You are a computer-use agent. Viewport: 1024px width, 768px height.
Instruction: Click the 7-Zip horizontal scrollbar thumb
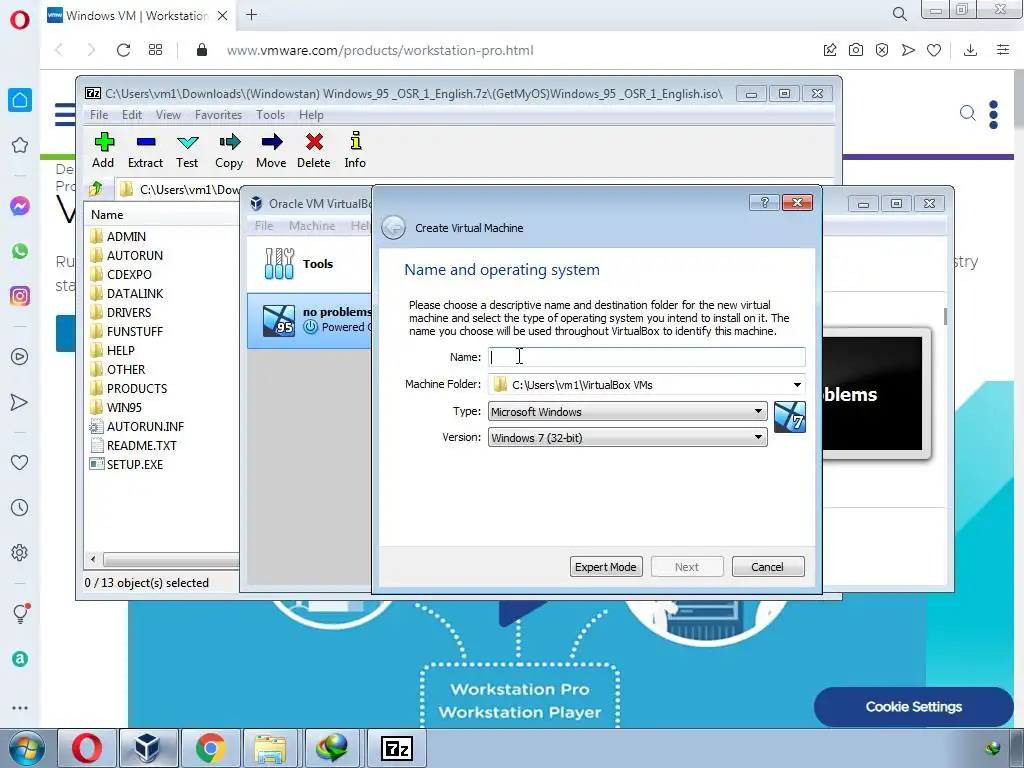[171, 560]
